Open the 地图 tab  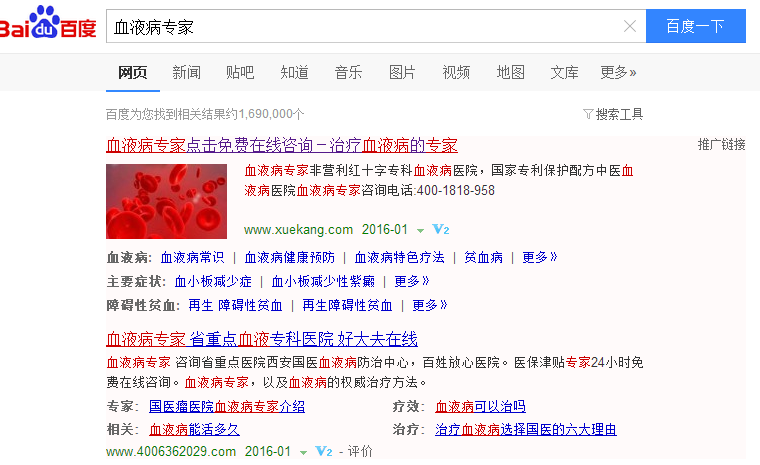(x=510, y=73)
